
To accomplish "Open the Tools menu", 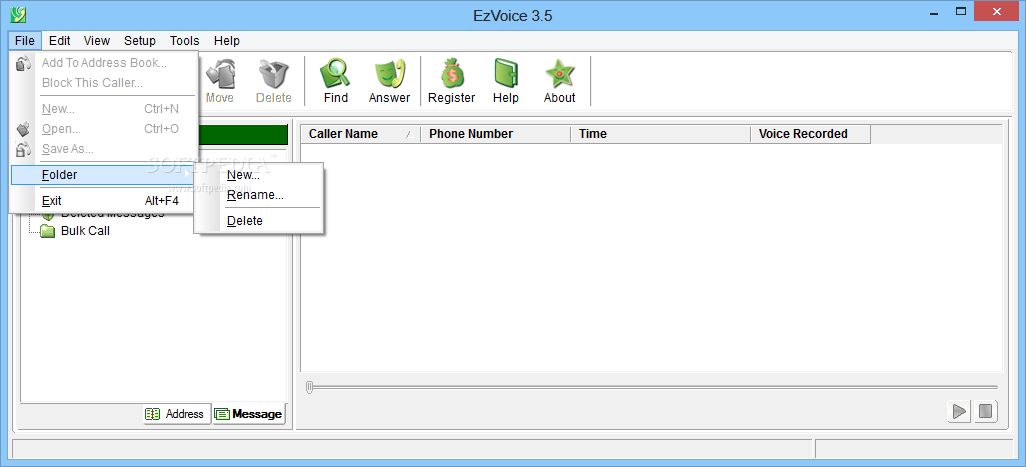I will coord(185,41).
